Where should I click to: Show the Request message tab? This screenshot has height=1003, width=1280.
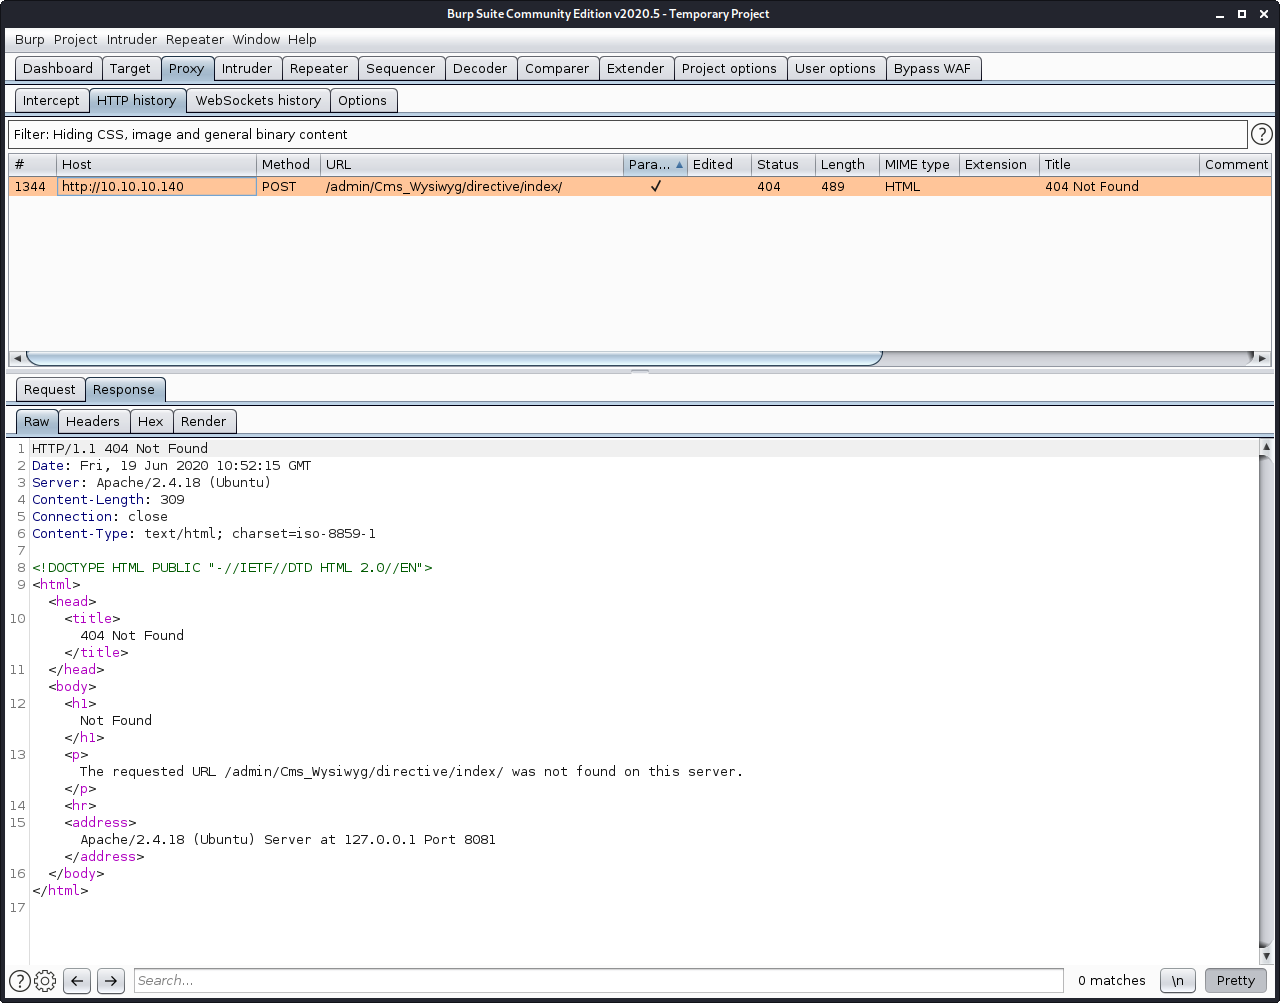point(50,390)
